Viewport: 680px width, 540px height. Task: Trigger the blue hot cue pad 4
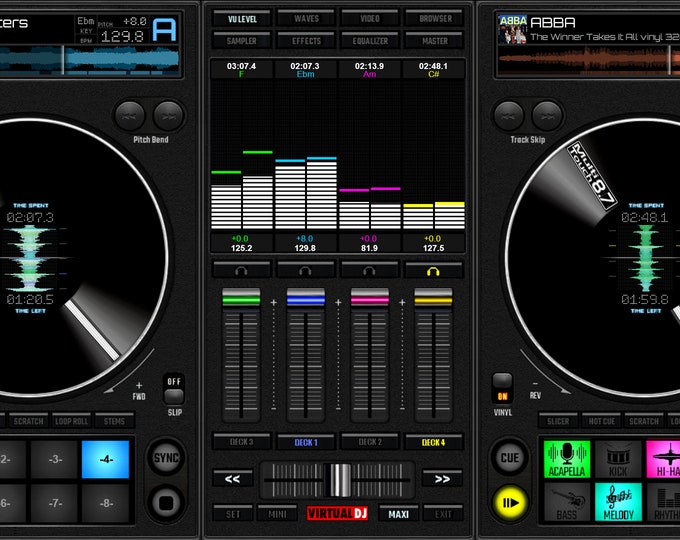pyautogui.click(x=105, y=459)
